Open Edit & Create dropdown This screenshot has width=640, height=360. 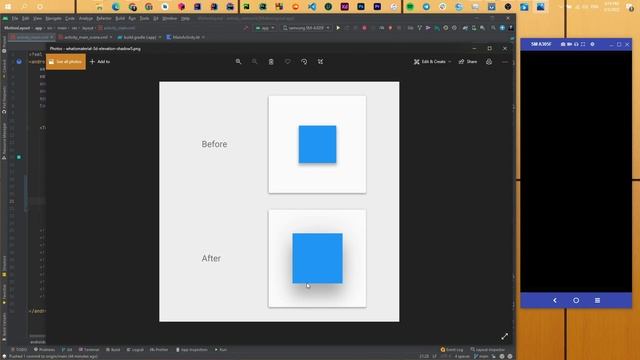point(433,62)
